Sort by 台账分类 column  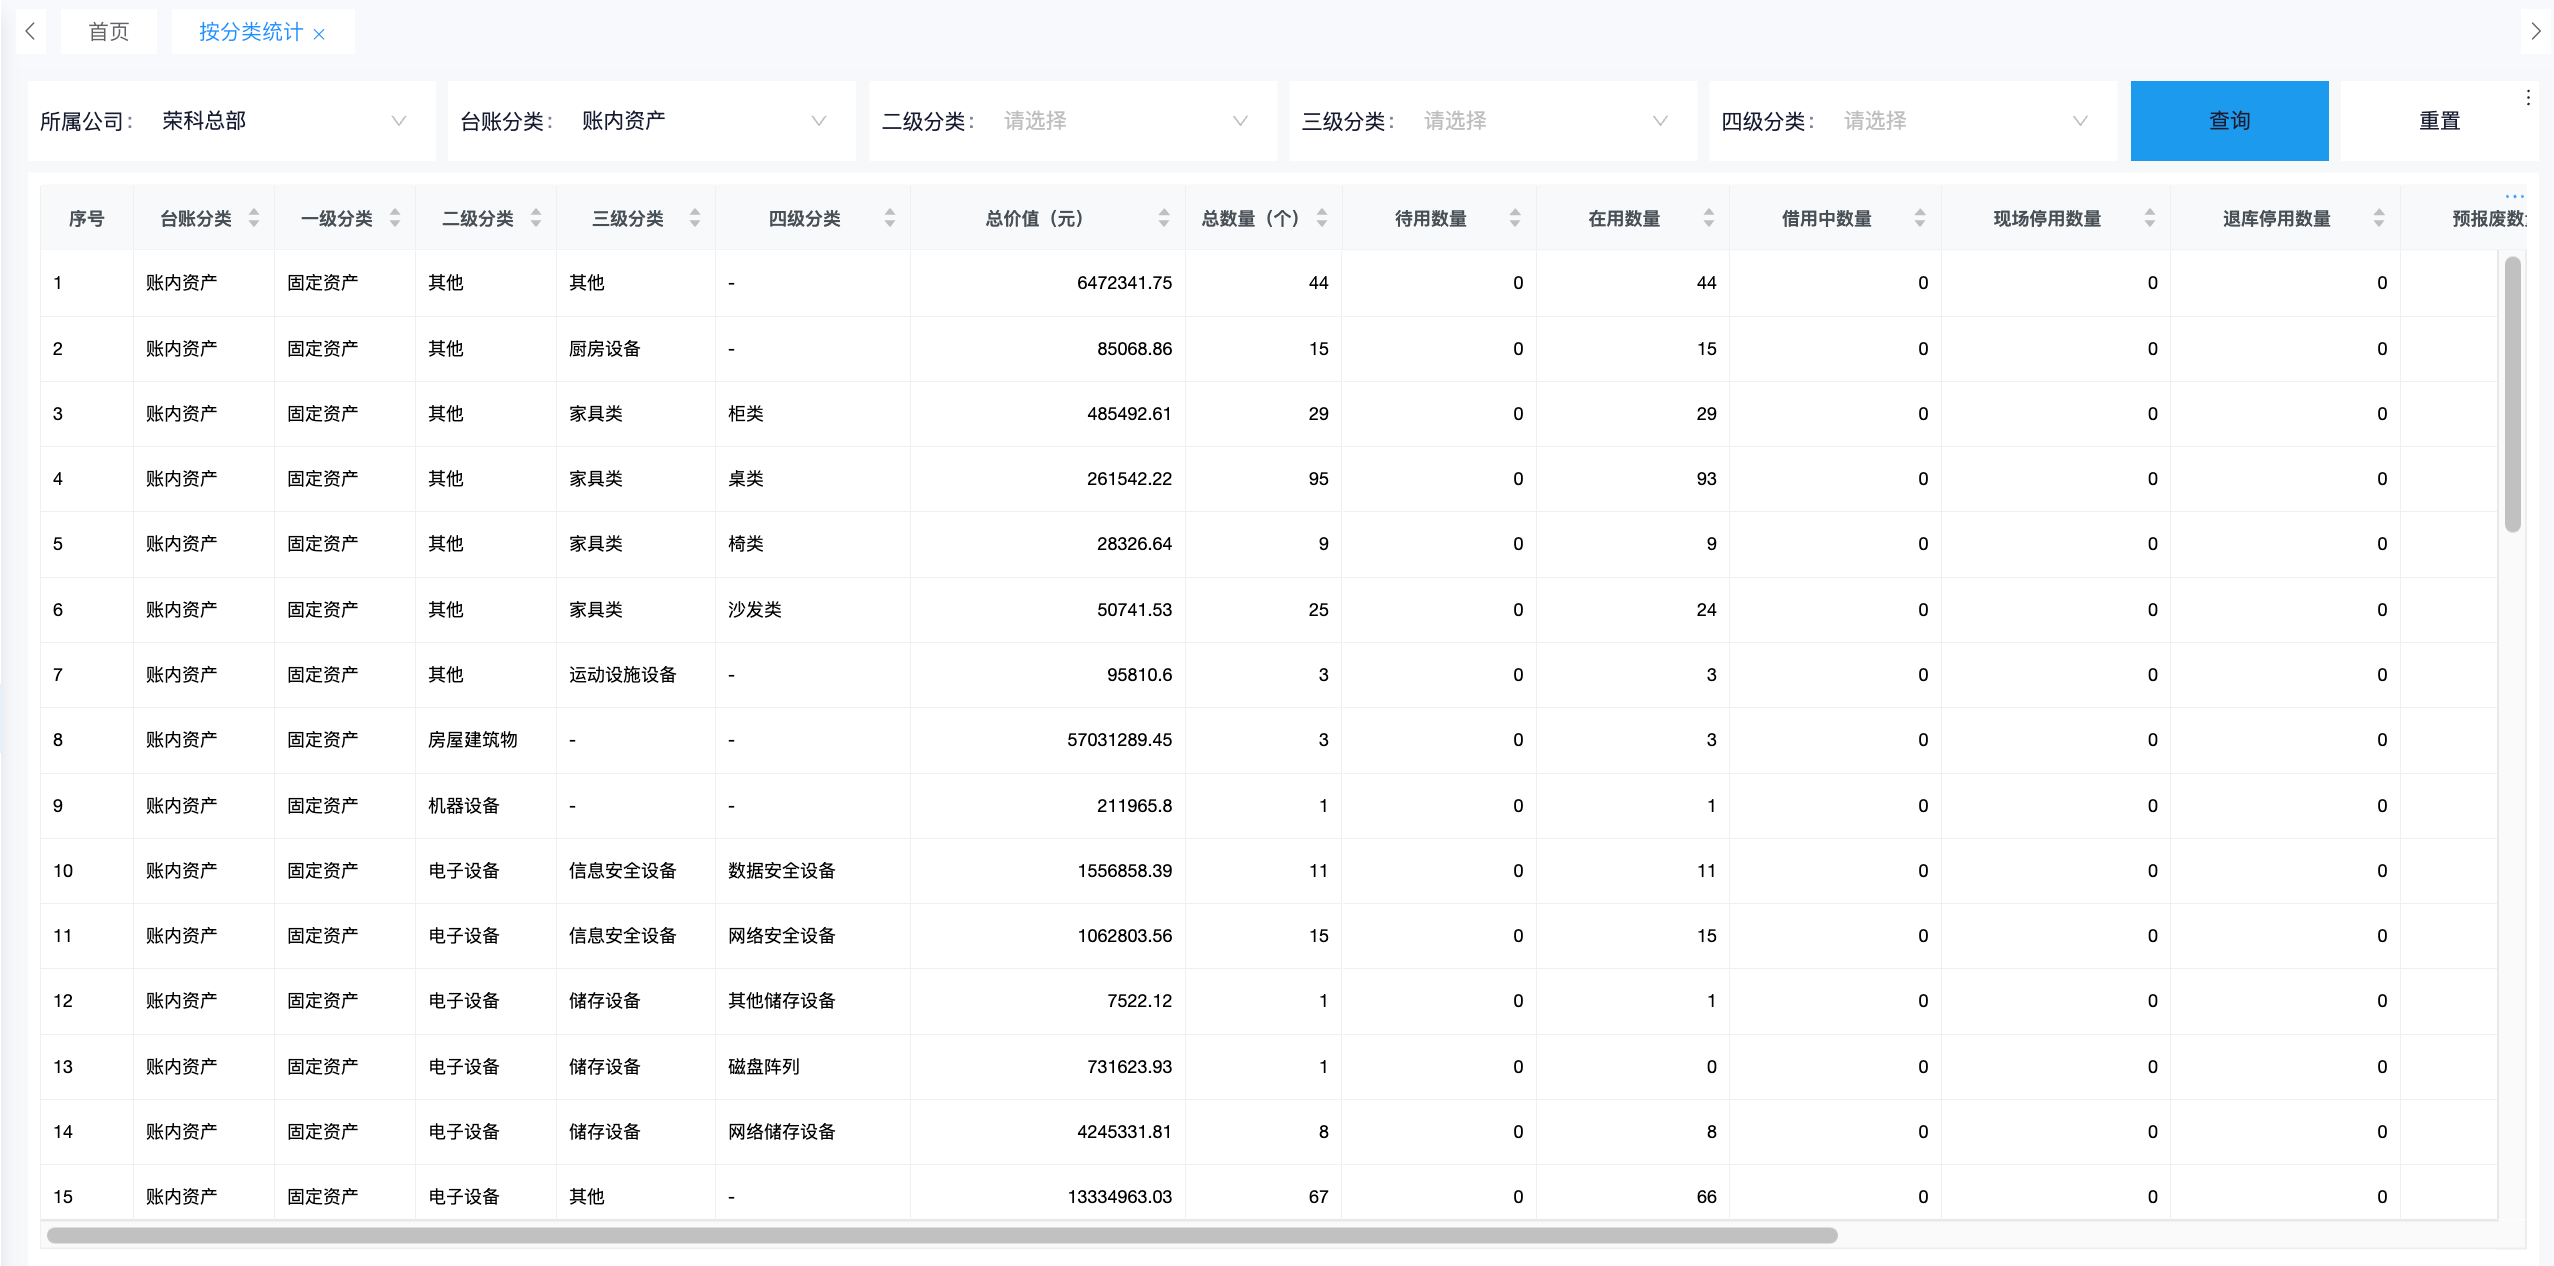tap(254, 218)
